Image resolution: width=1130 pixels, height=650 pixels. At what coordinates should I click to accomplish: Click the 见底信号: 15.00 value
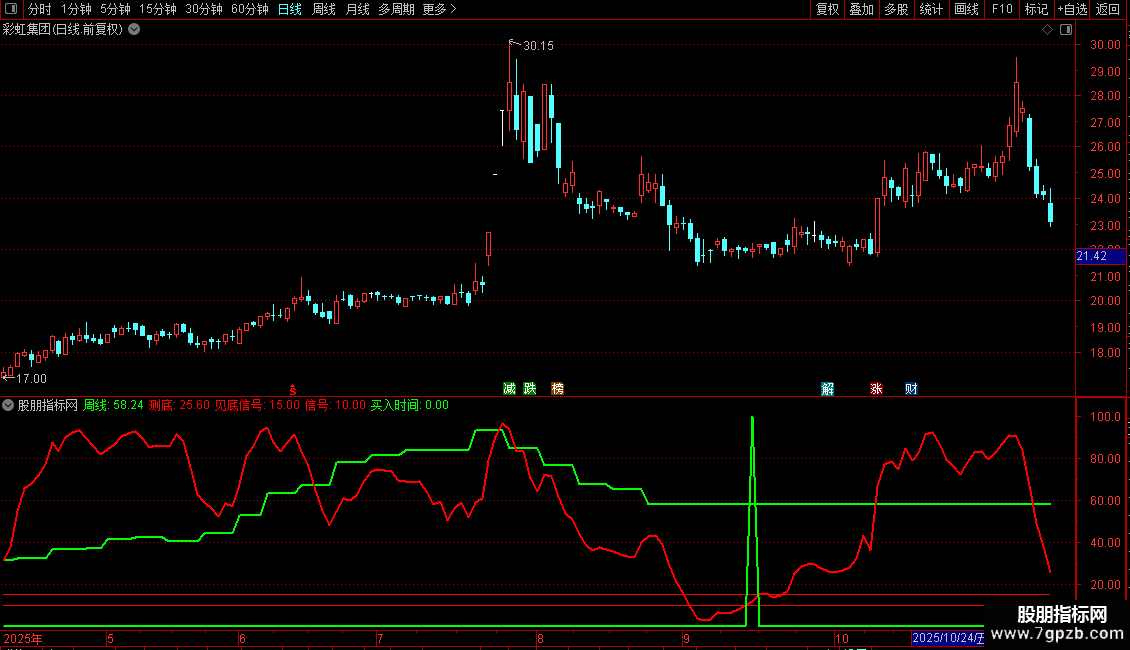(257, 405)
